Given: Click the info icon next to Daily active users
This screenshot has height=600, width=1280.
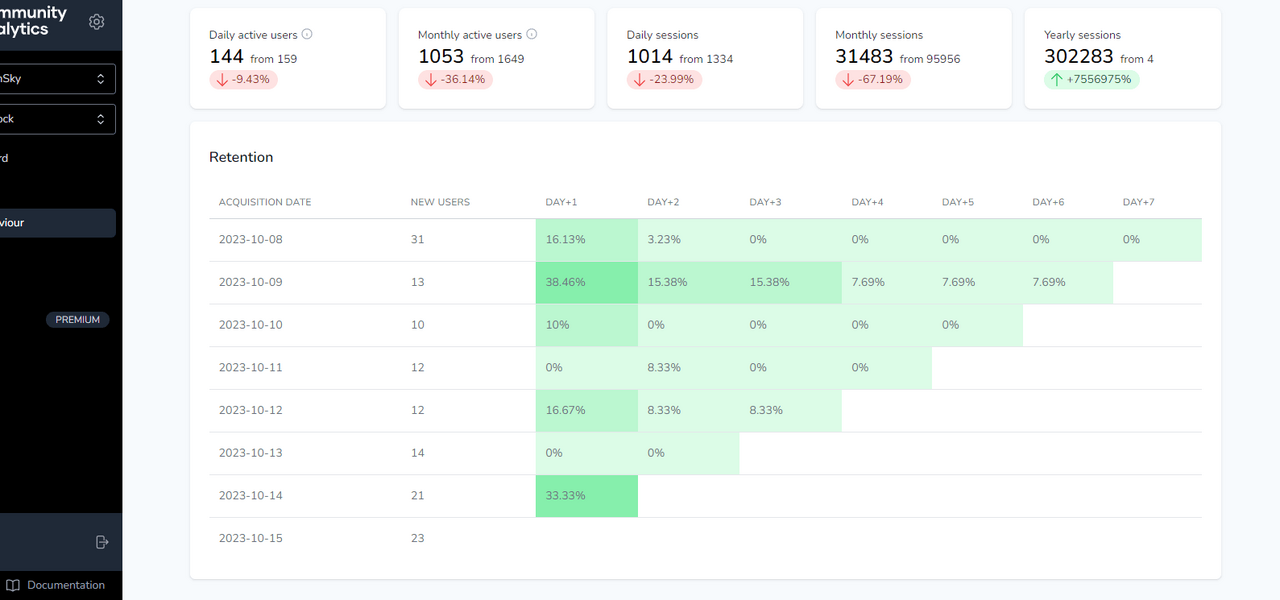Looking at the screenshot, I should (306, 34).
